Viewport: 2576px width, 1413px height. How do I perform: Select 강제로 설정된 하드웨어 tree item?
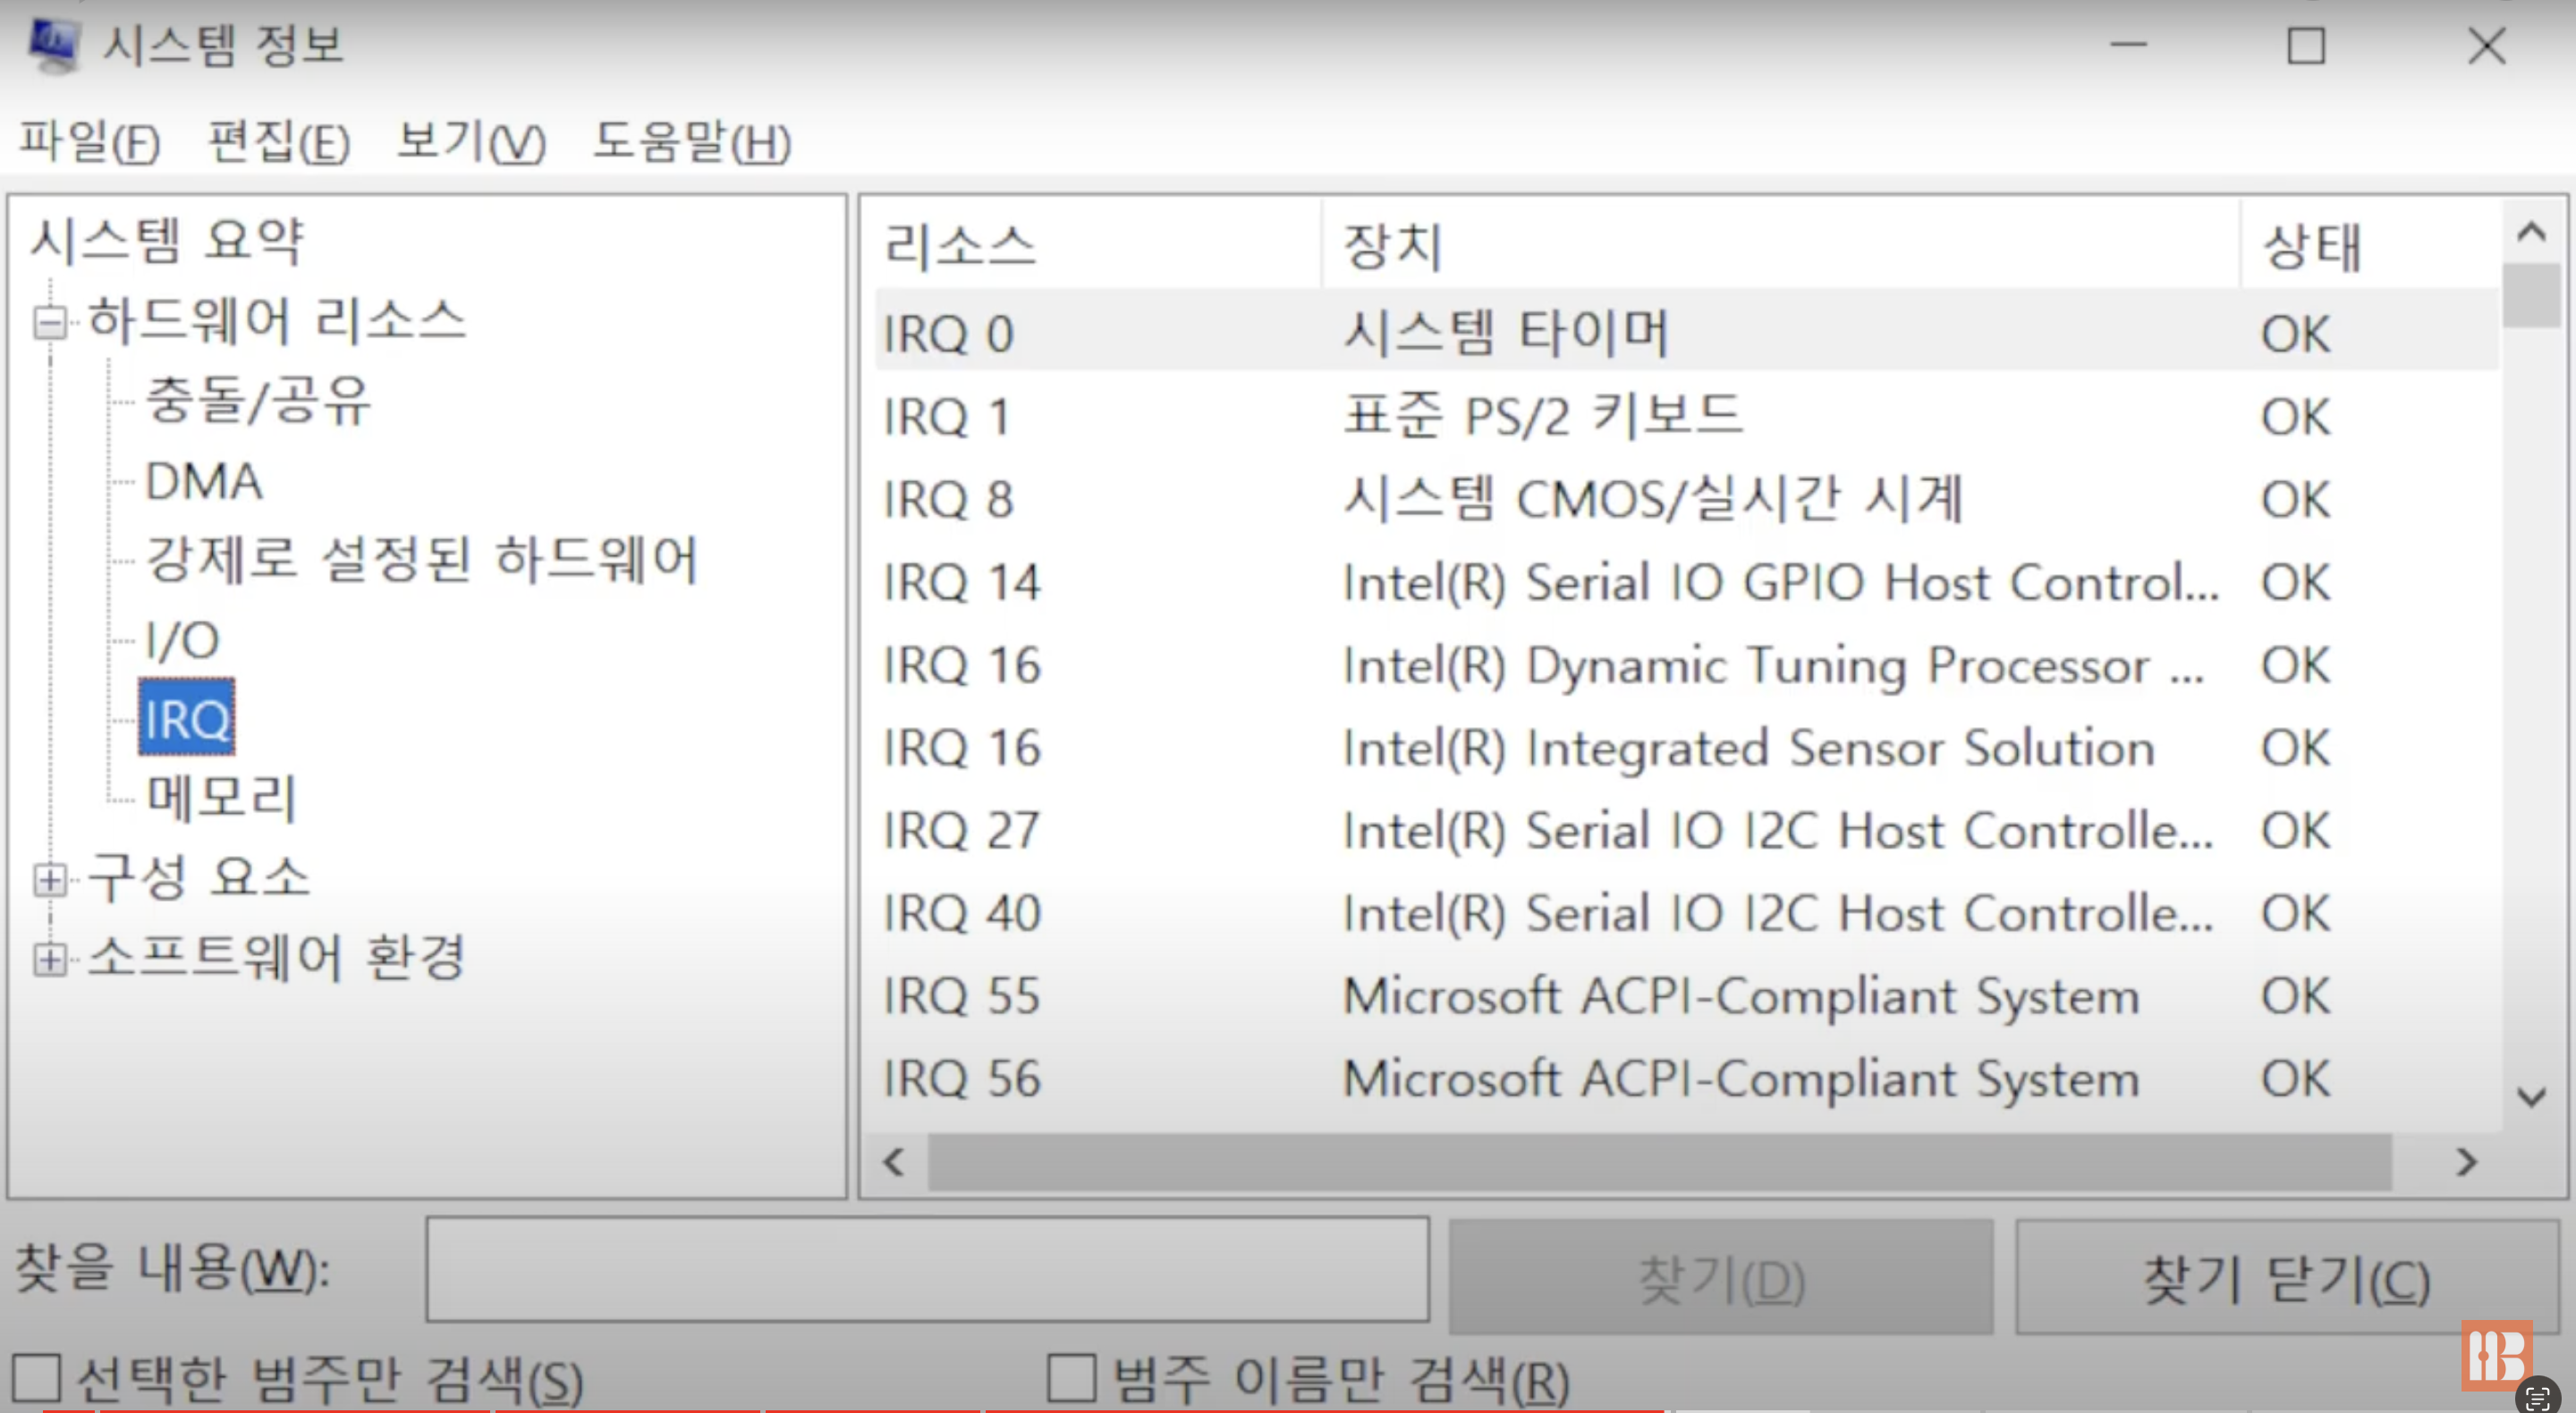pos(421,559)
